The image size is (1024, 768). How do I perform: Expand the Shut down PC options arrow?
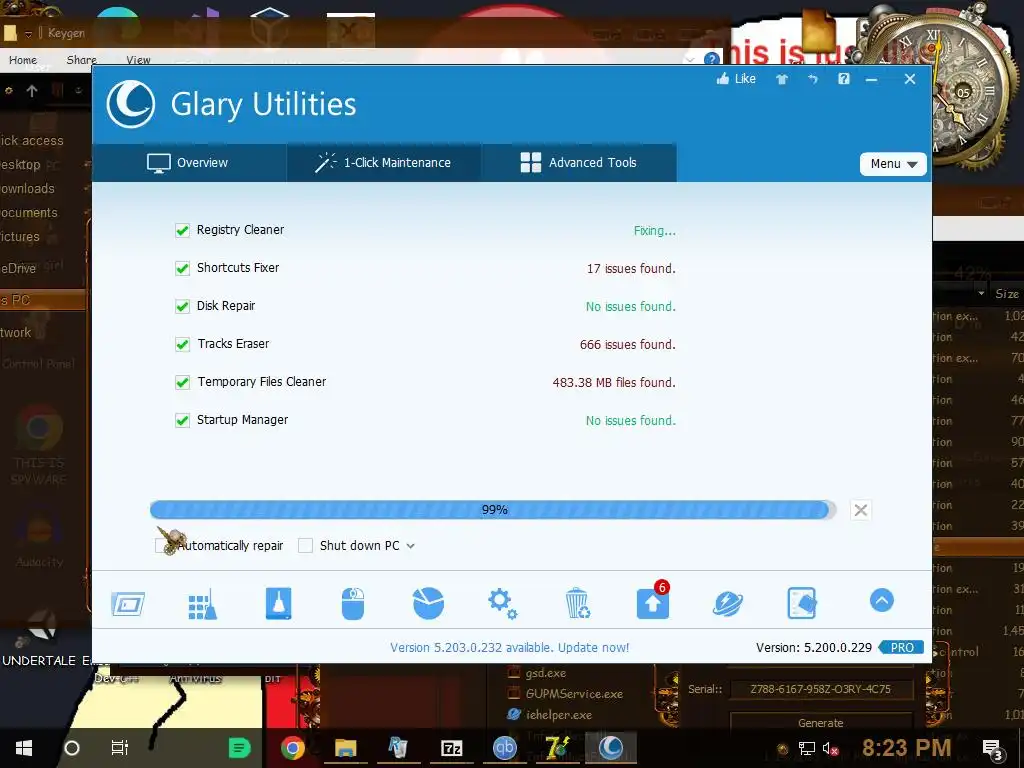[410, 546]
